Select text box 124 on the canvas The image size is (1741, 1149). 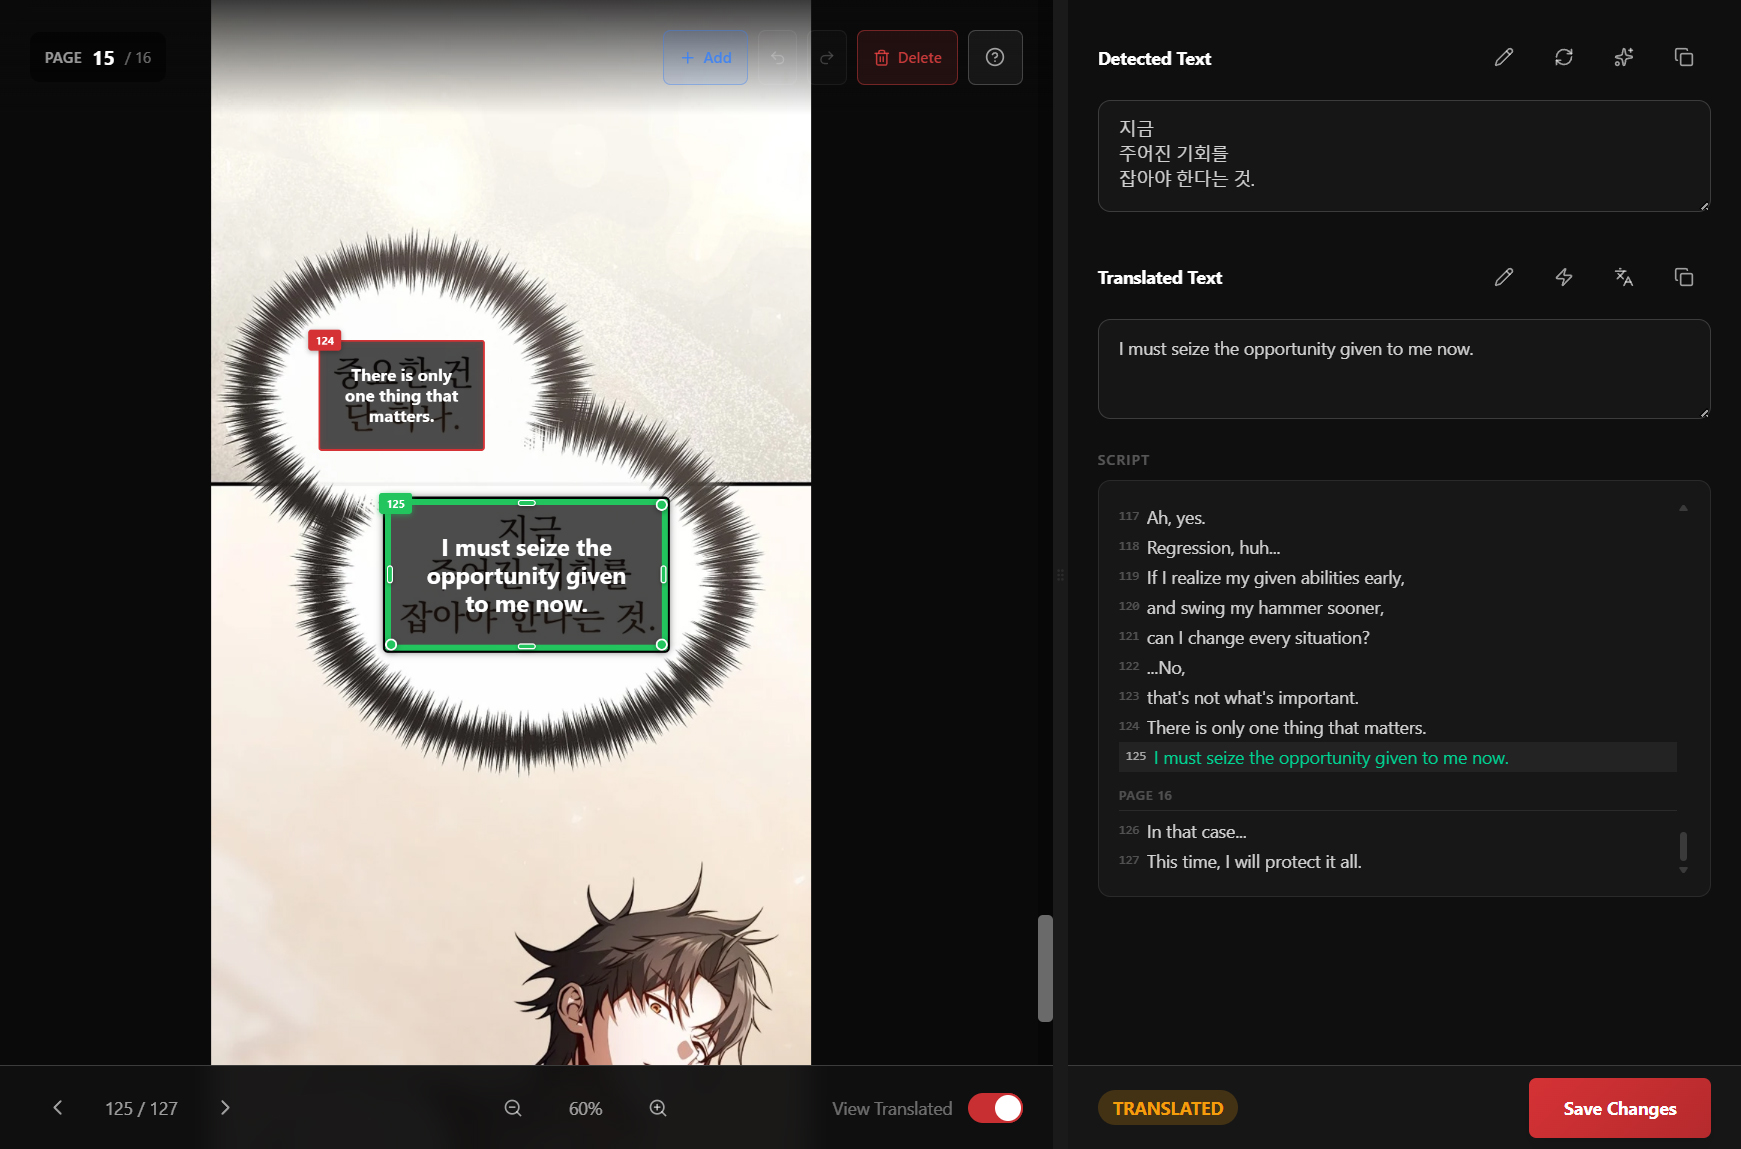coord(401,396)
